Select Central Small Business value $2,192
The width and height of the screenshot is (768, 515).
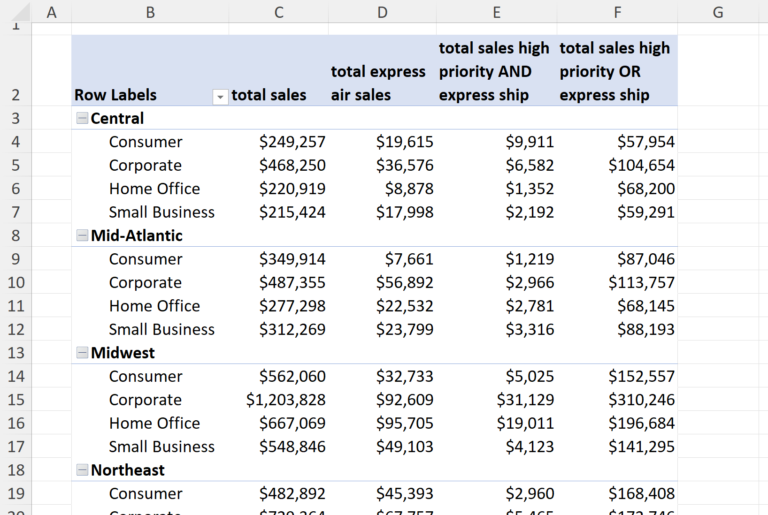[x=530, y=212]
